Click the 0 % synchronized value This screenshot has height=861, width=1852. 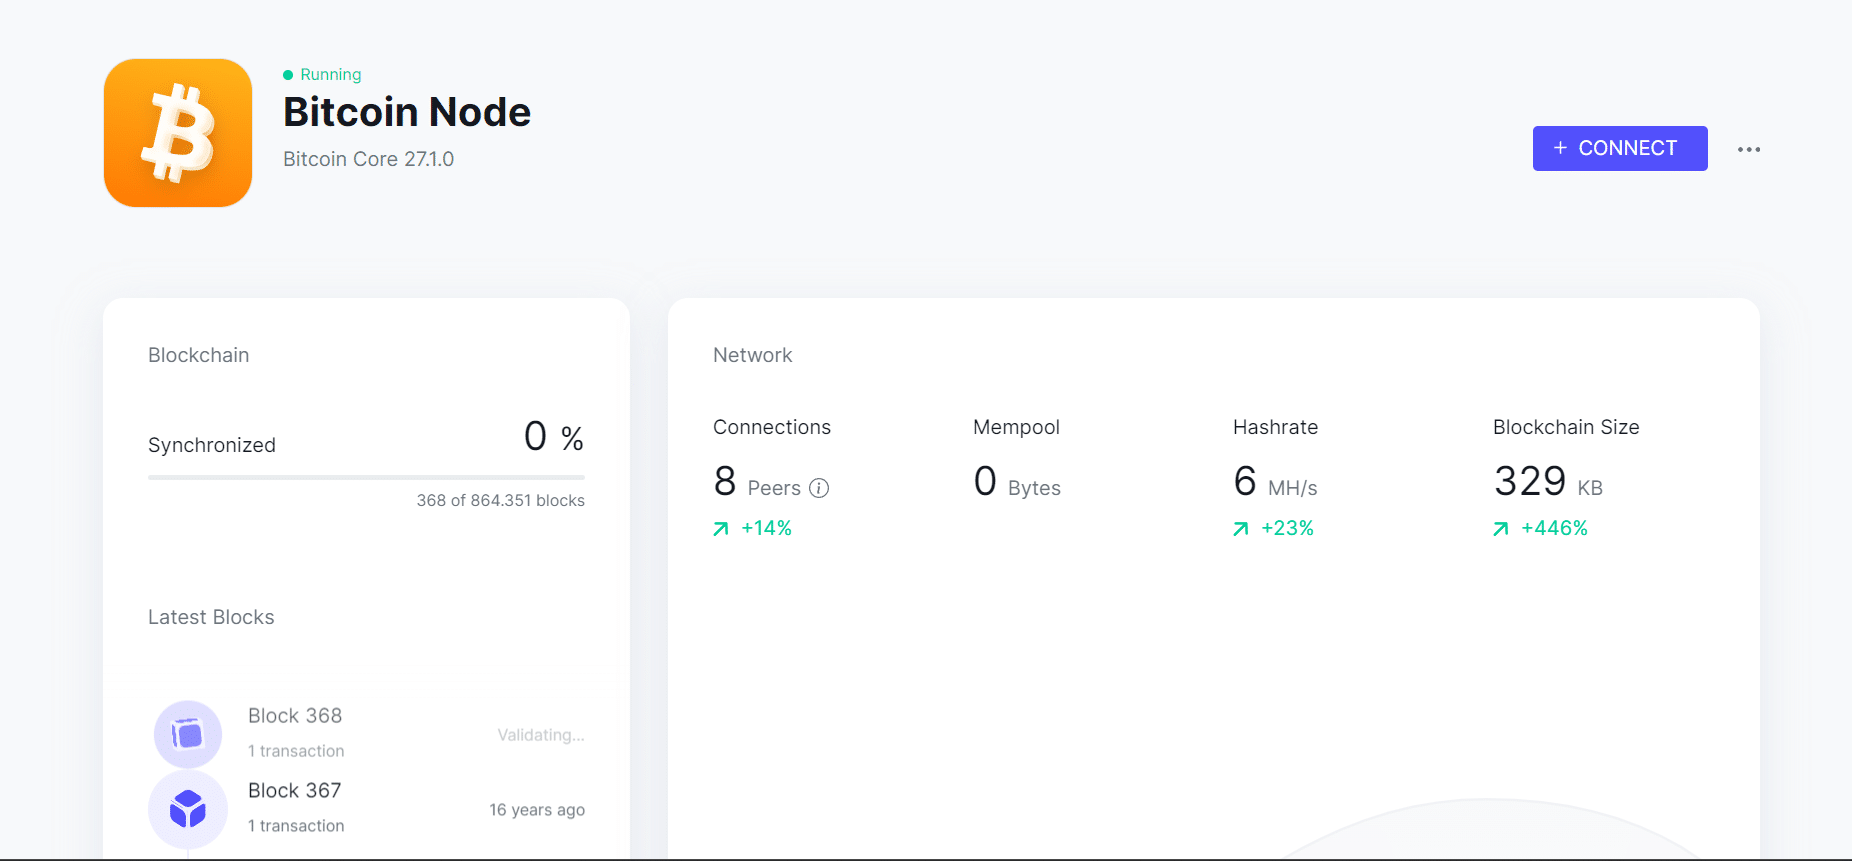coord(554,436)
